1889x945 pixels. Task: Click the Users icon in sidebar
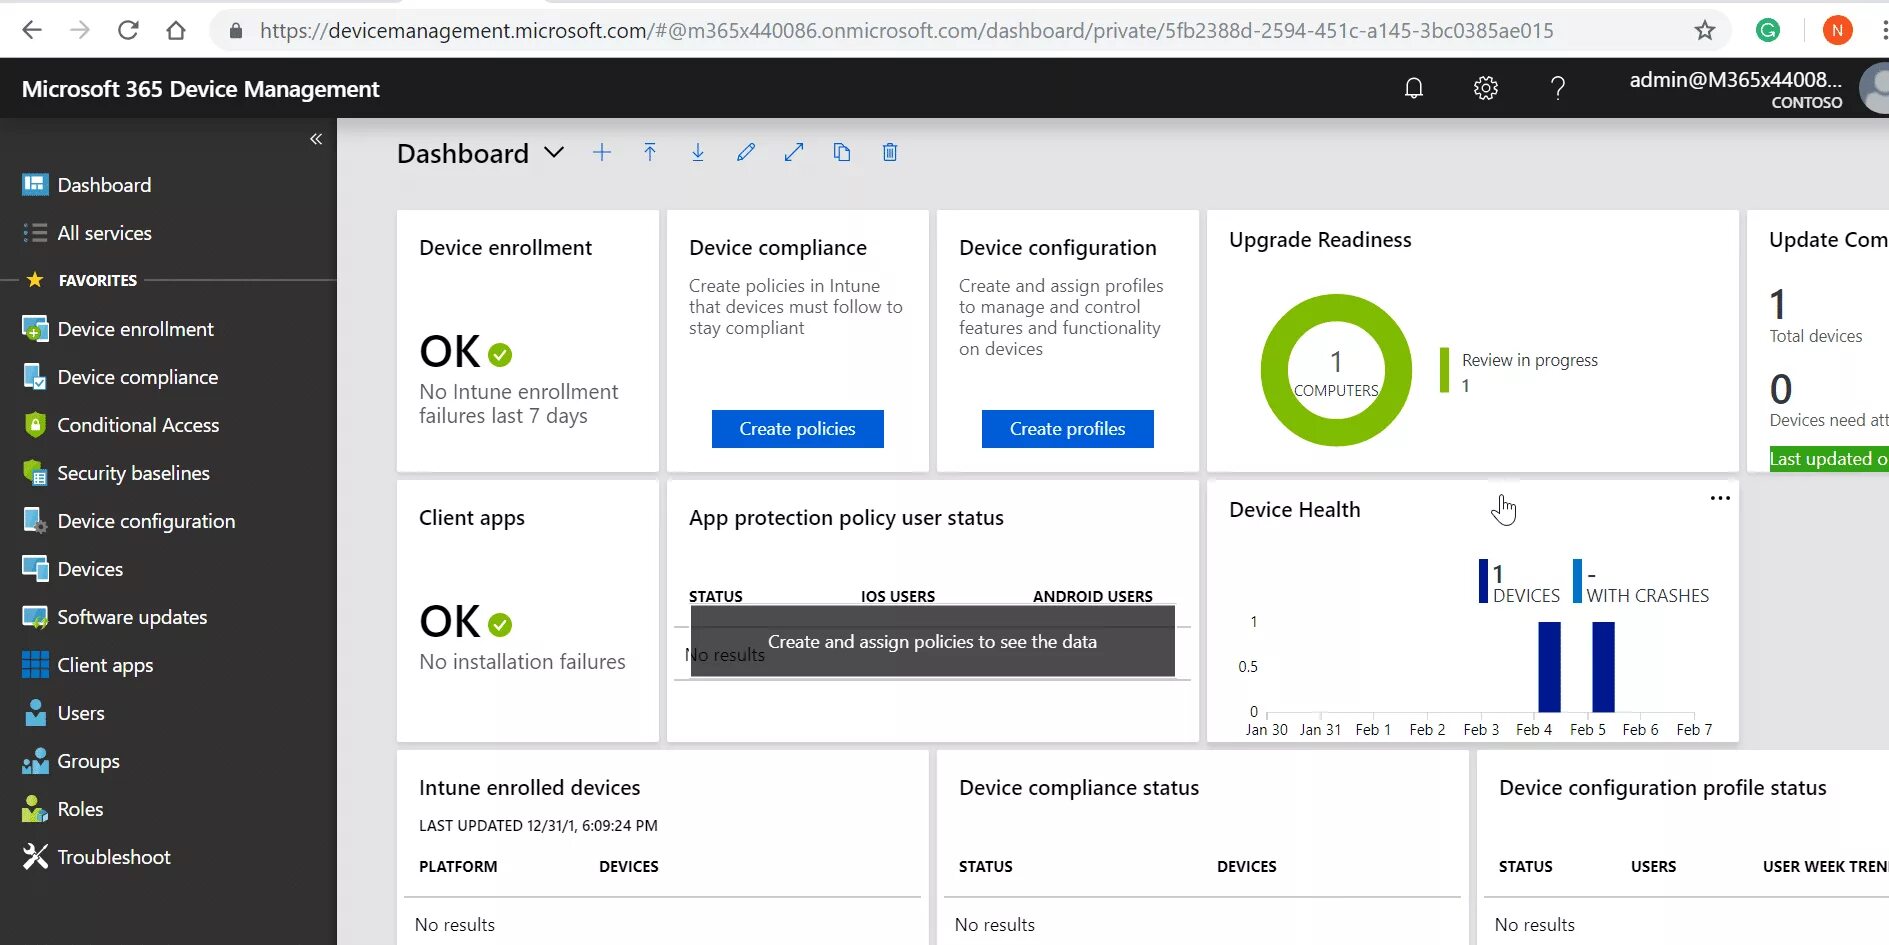35,713
